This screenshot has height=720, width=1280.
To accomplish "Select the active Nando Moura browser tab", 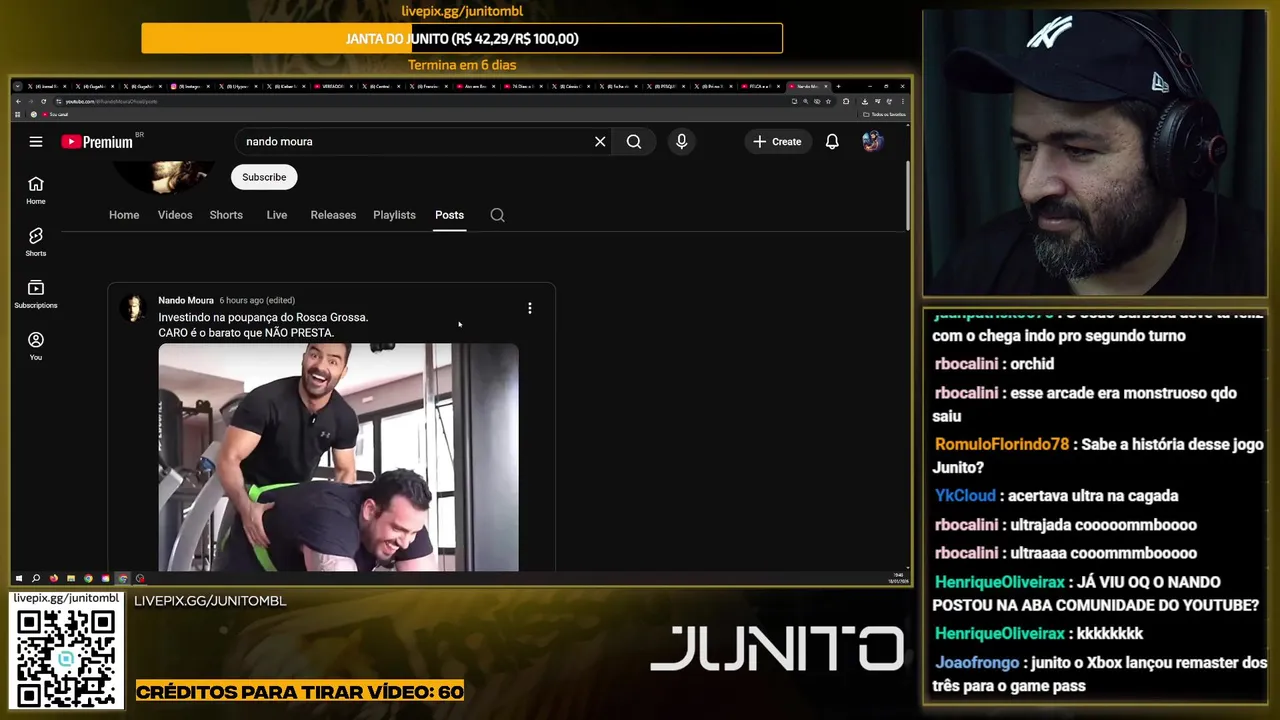I will point(807,87).
